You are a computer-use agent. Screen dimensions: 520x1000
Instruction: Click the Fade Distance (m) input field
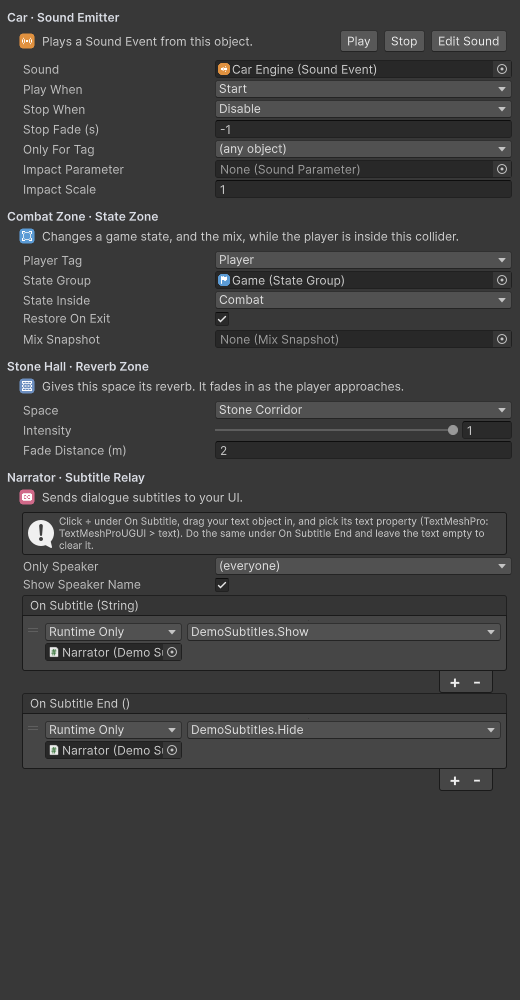coord(363,450)
